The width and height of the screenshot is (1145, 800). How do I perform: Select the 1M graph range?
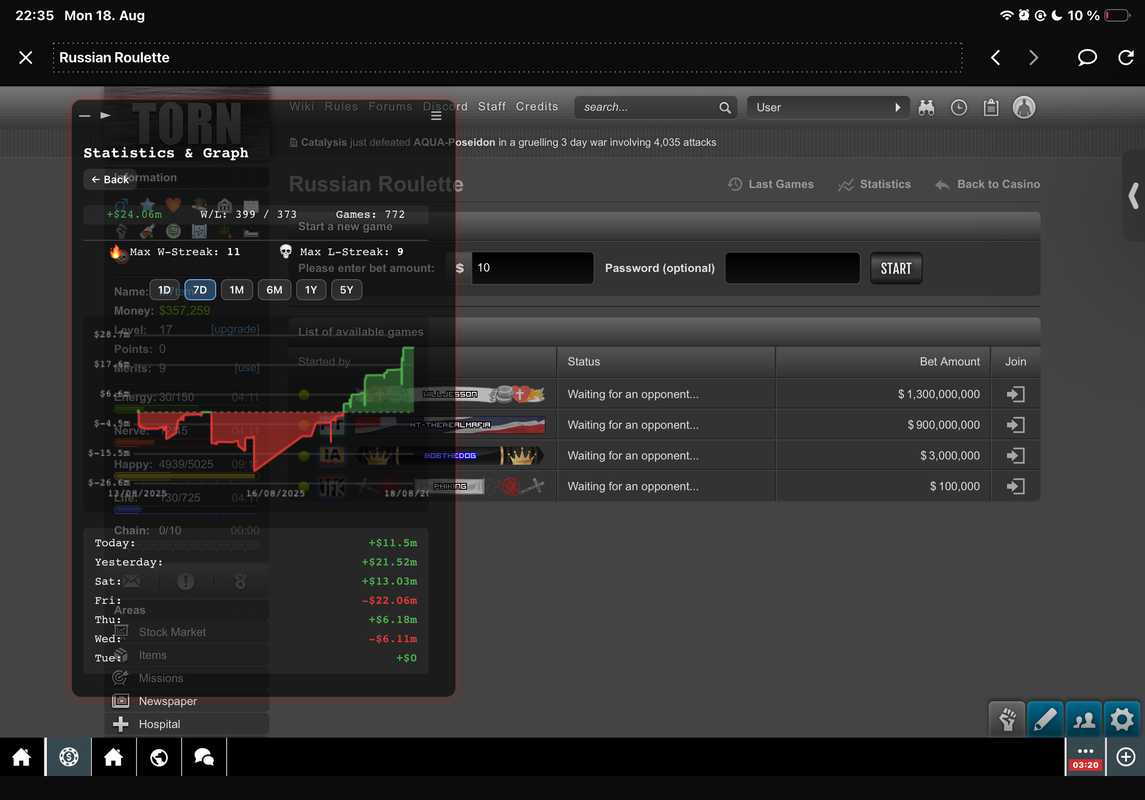coord(237,290)
